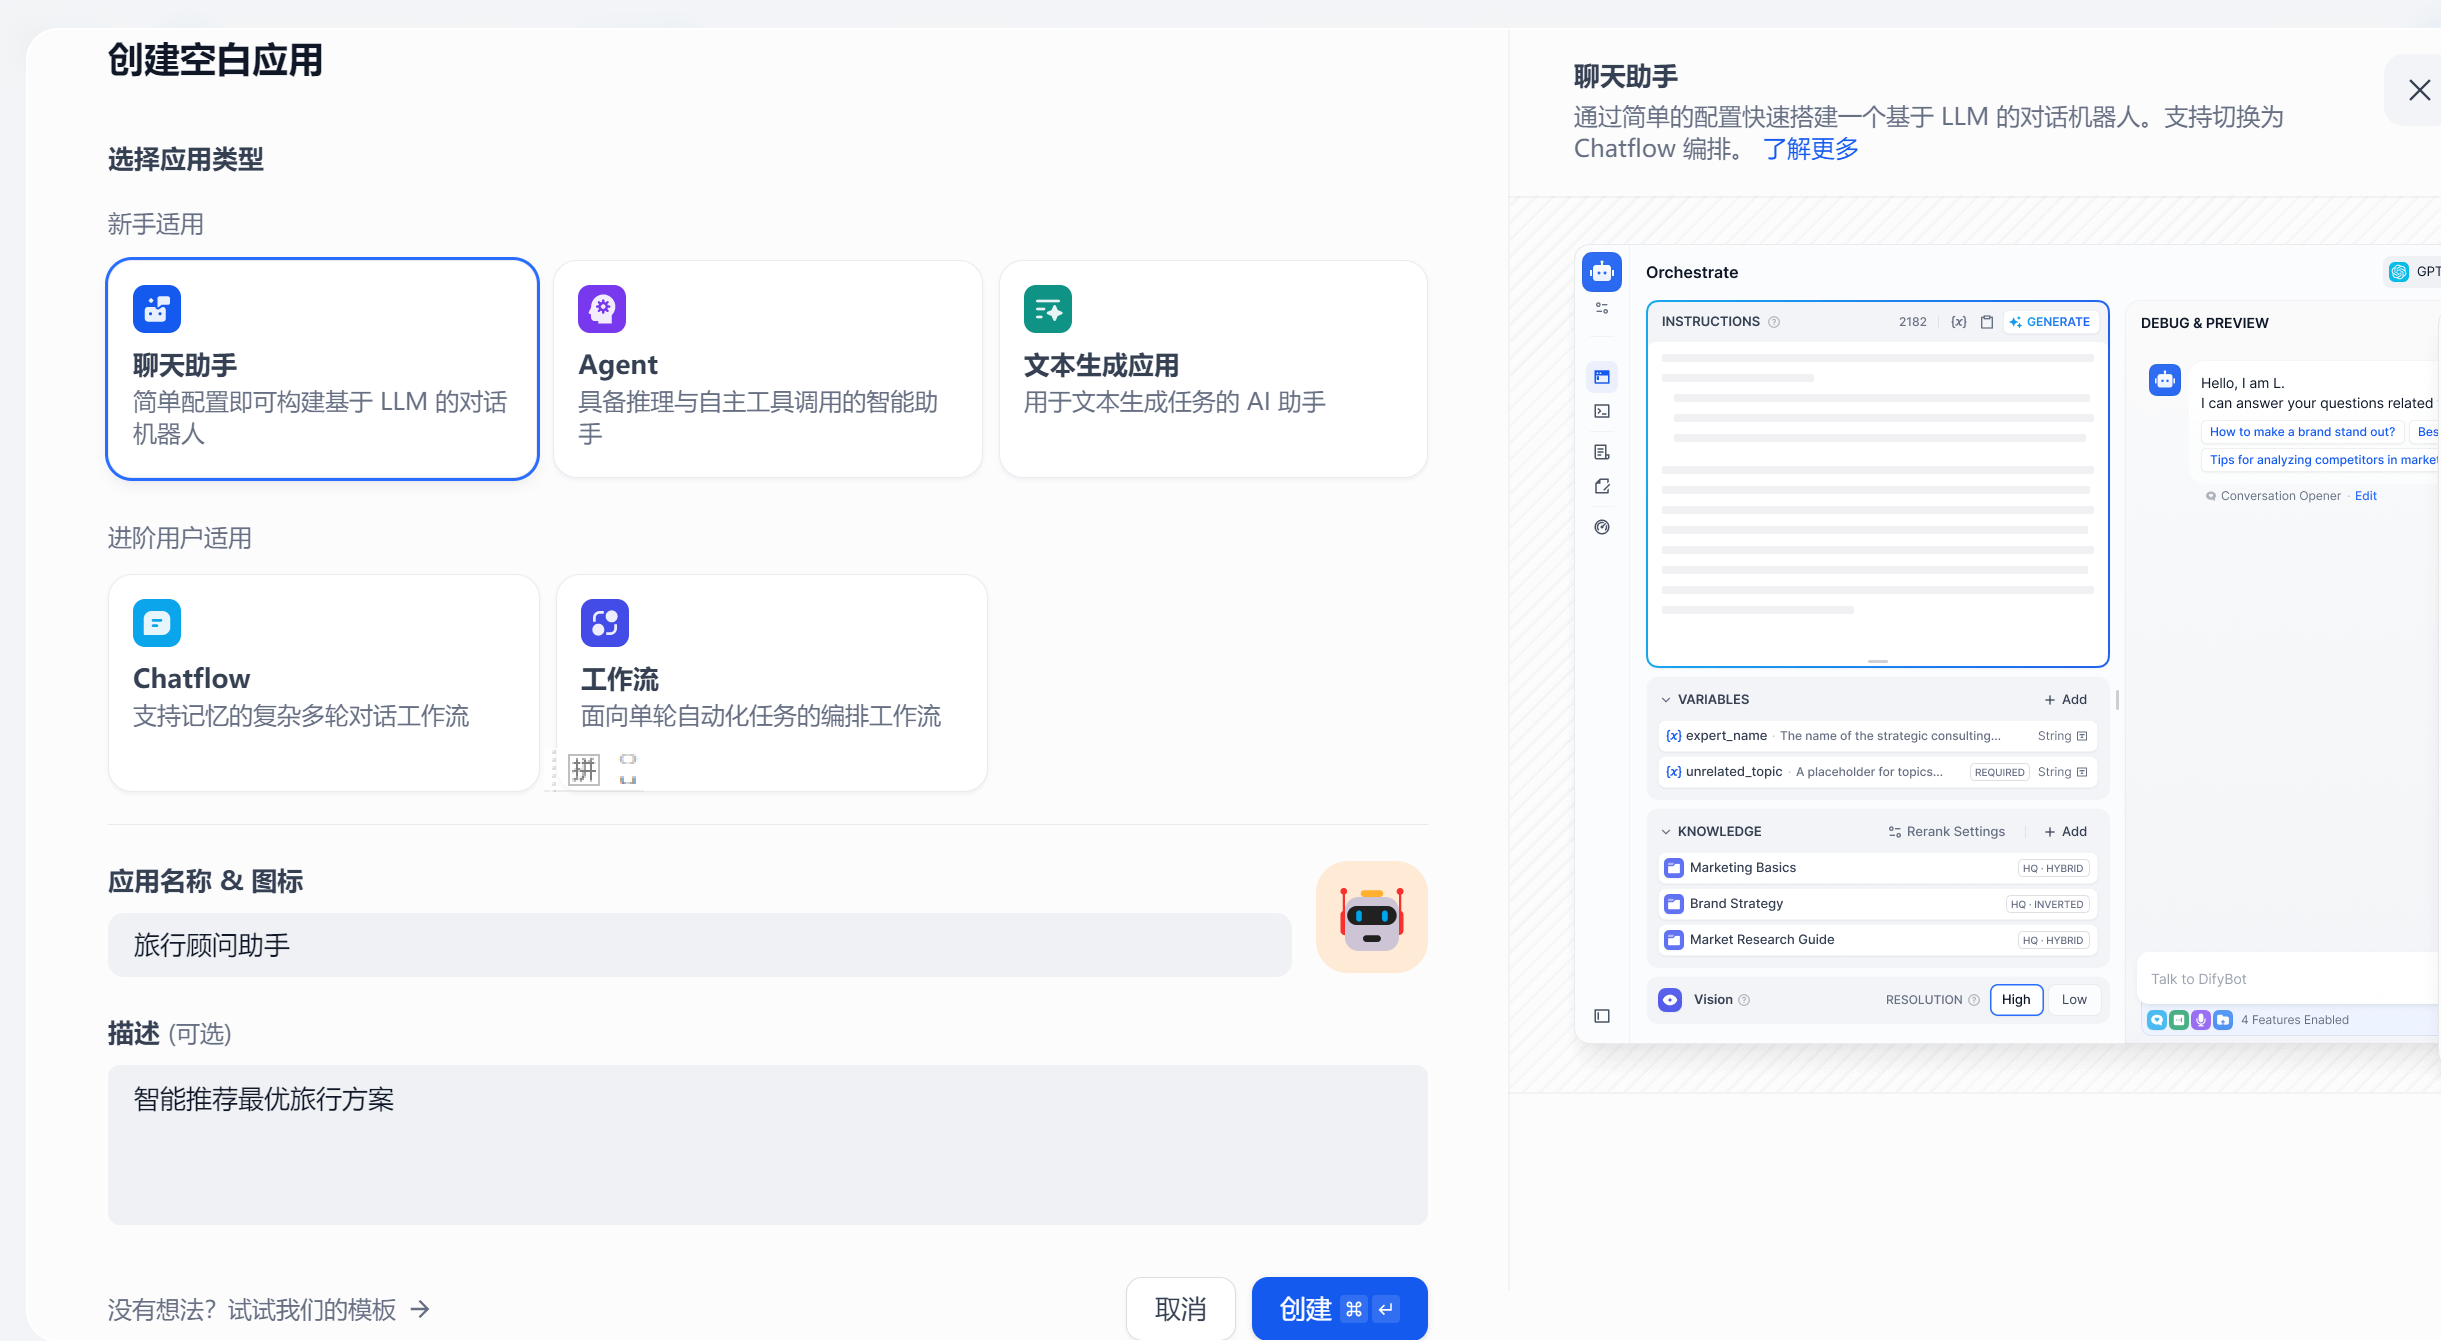Select the 文本生成应用 app type card
This screenshot has width=2441, height=1341.
click(1212, 369)
